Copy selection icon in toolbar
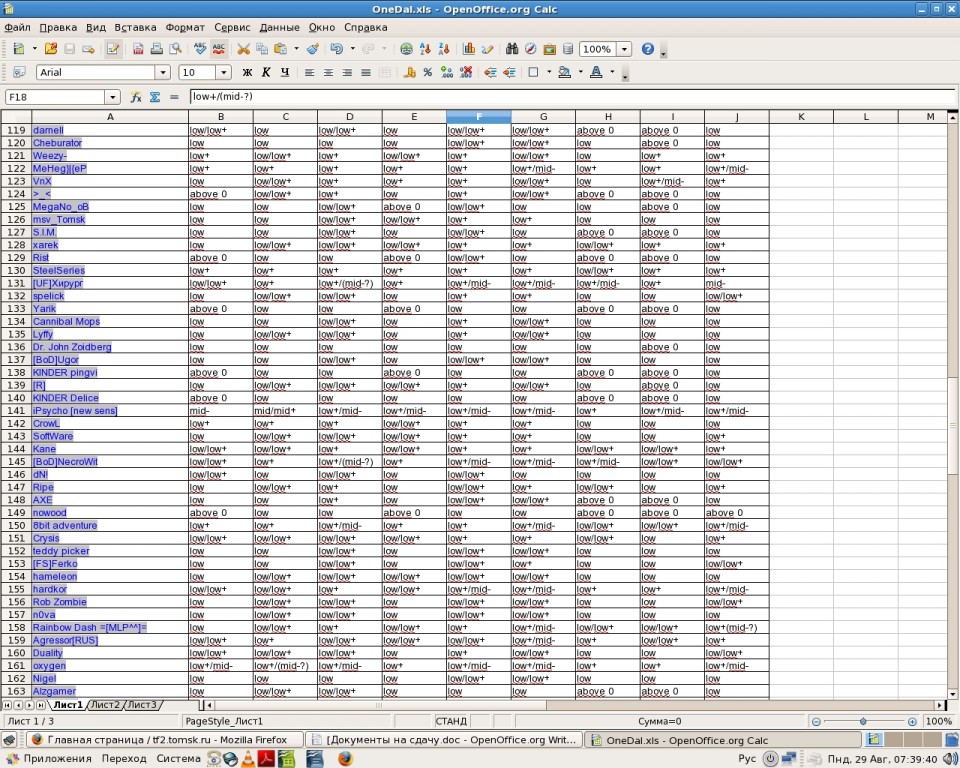The image size is (960, 768). click(262, 49)
